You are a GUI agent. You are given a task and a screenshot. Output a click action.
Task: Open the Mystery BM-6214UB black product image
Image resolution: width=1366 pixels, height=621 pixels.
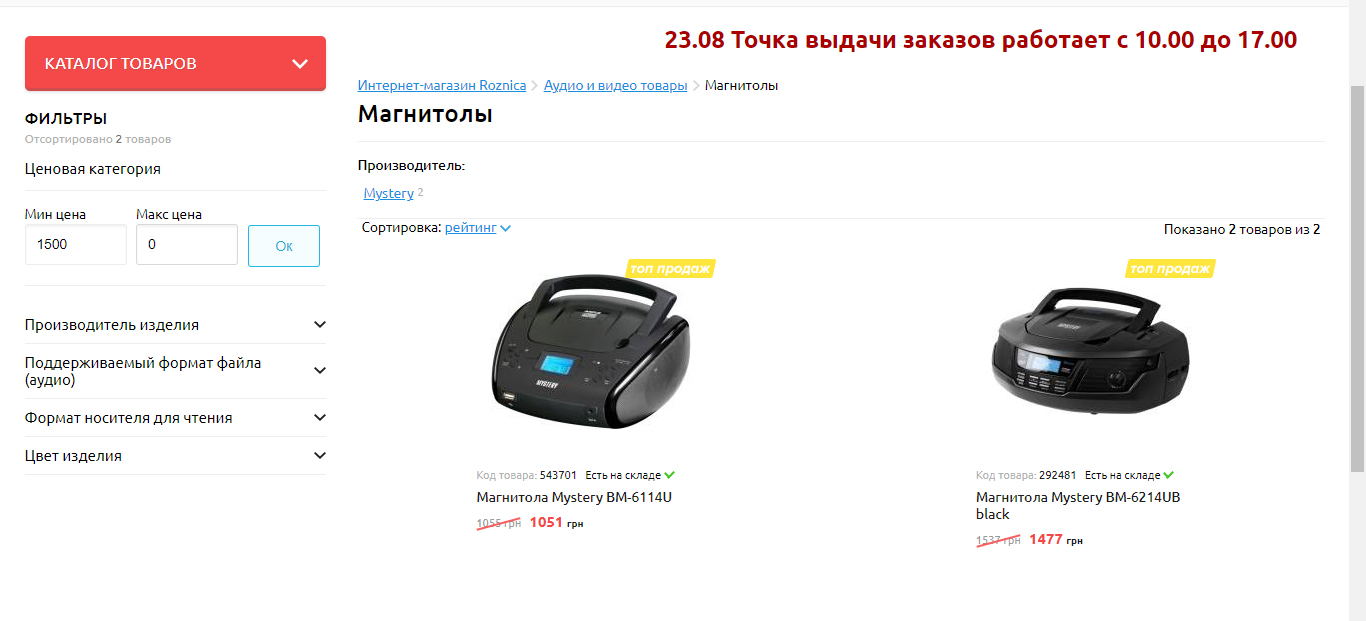click(x=1089, y=350)
